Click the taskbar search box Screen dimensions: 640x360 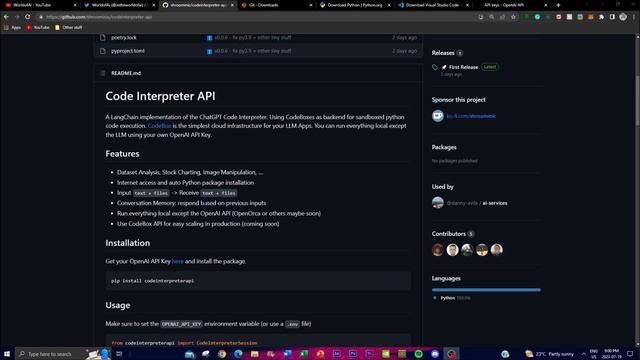(62, 354)
